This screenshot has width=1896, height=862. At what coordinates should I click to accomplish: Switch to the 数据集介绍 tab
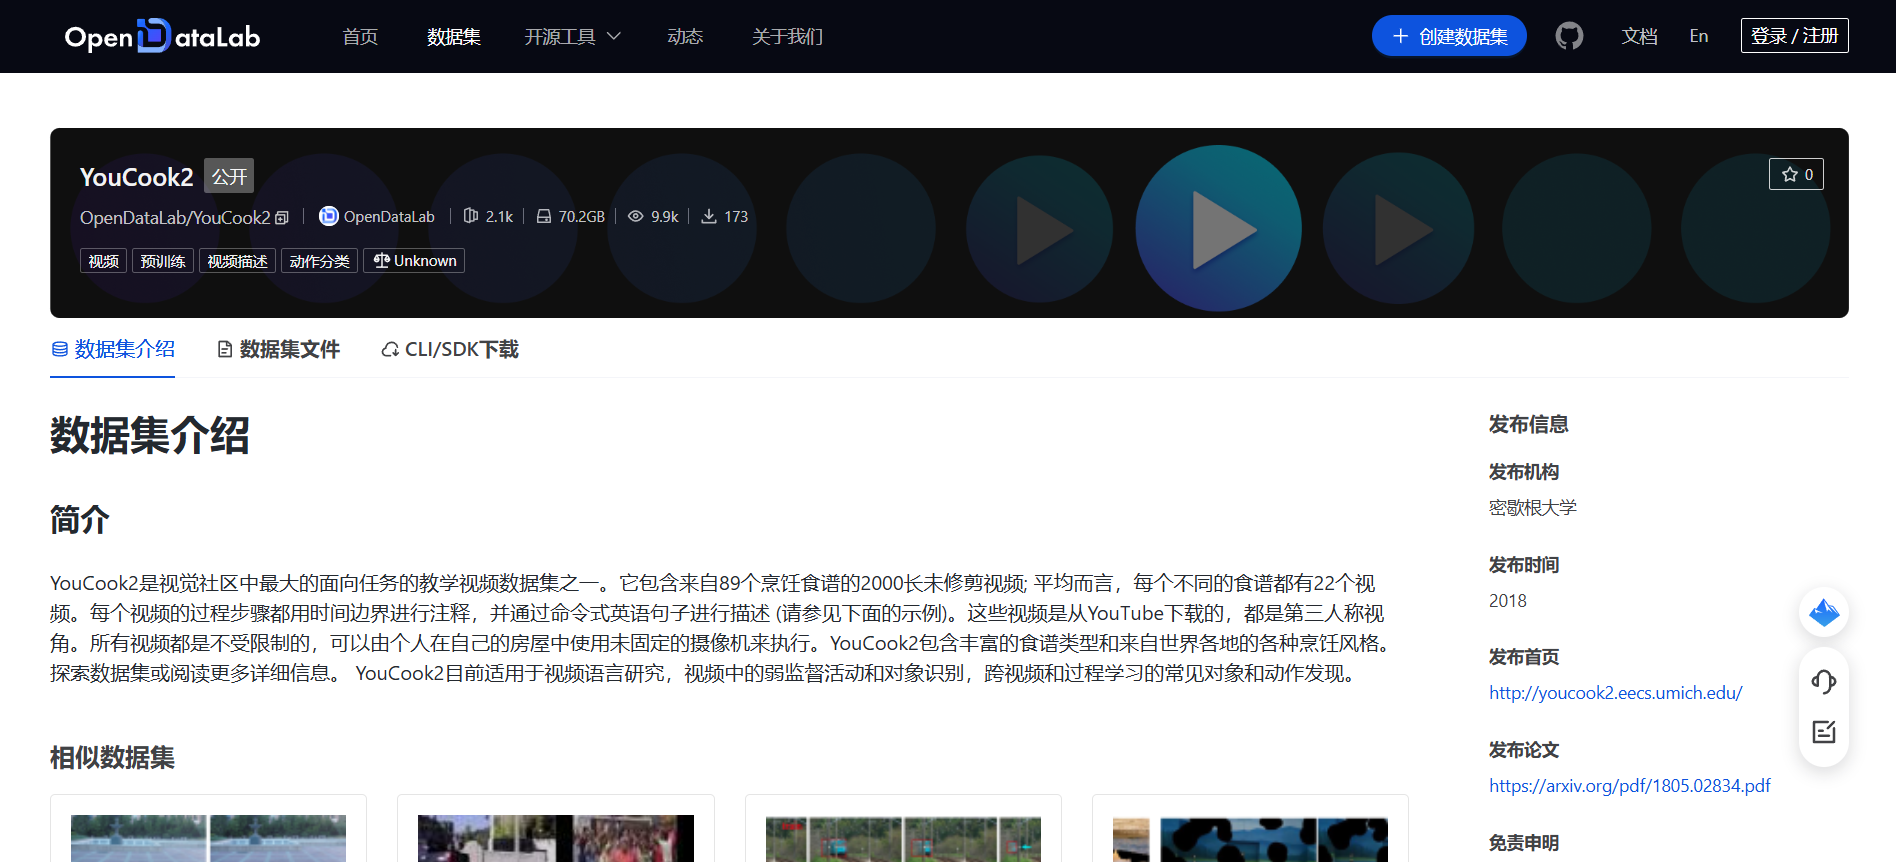tap(113, 349)
